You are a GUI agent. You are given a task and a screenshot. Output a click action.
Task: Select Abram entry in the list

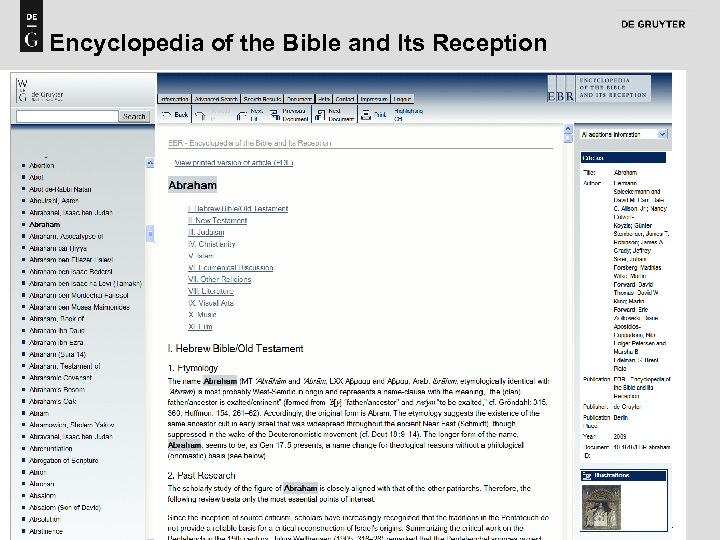pyautogui.click(x=39, y=413)
